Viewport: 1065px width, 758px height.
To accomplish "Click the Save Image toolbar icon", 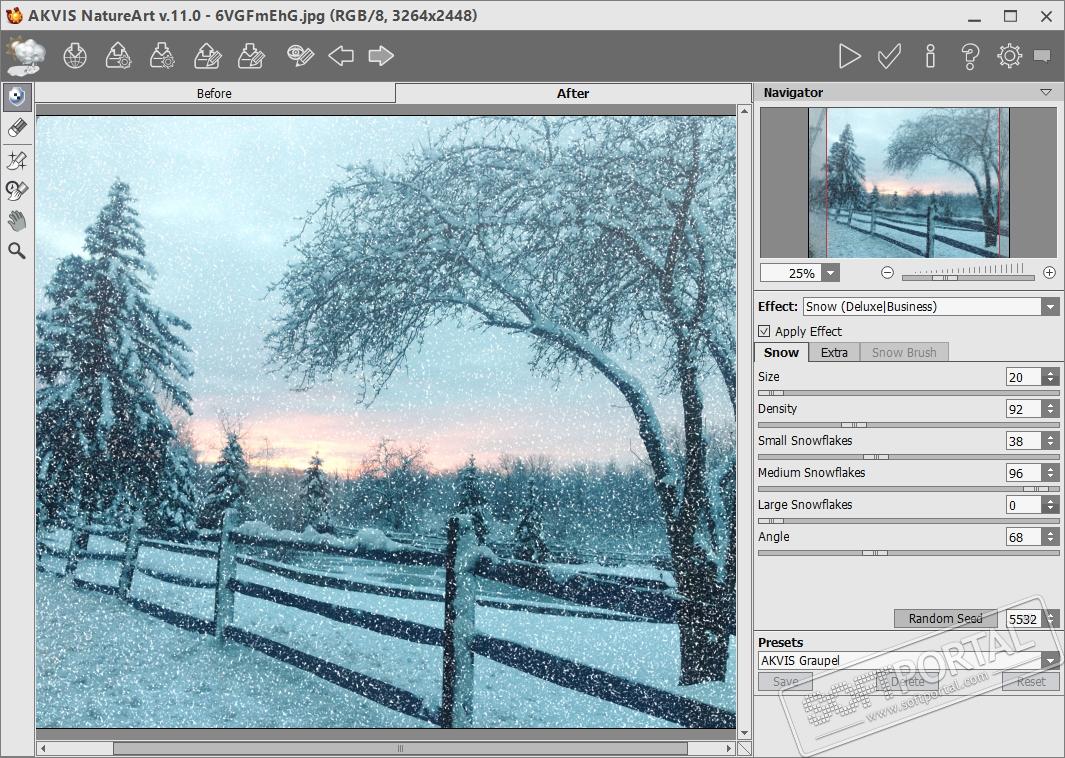I will pos(162,56).
